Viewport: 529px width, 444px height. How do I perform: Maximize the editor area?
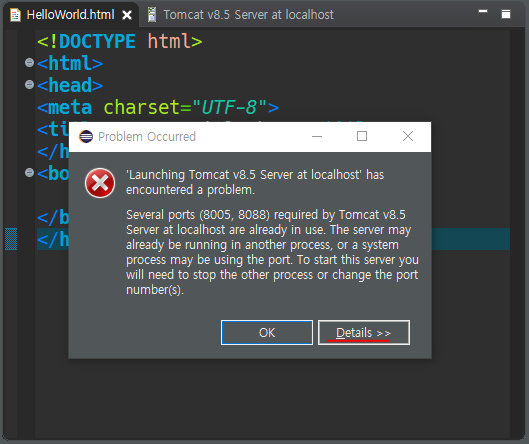(506, 14)
